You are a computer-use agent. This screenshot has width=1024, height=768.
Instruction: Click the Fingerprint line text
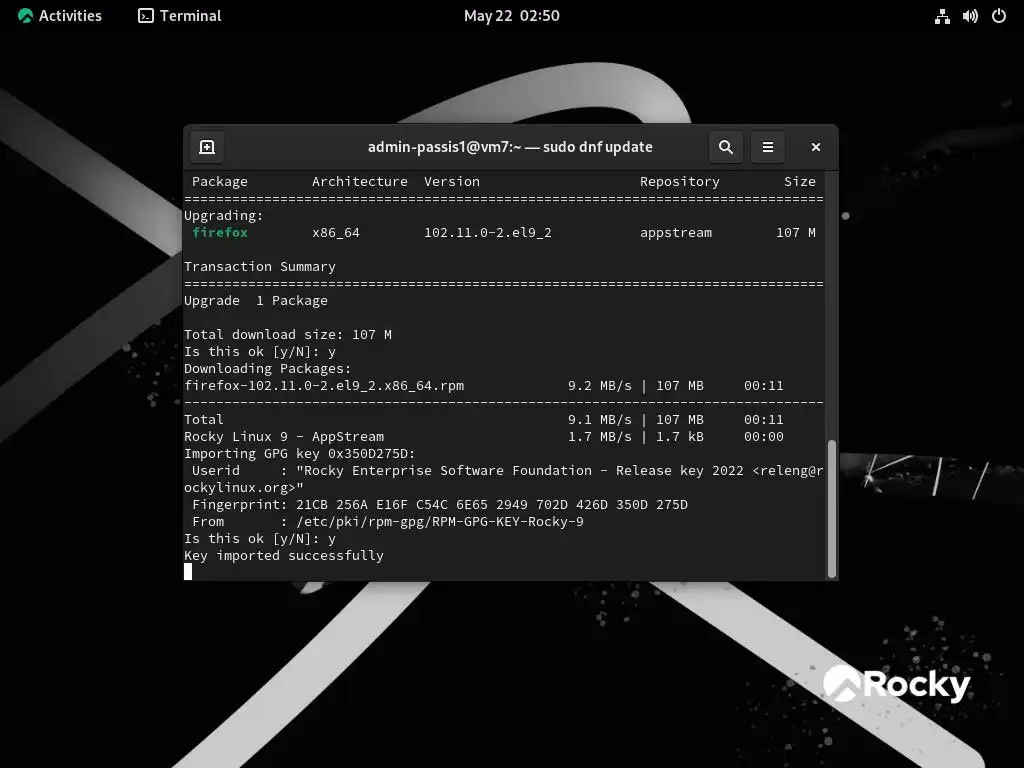(x=440, y=504)
